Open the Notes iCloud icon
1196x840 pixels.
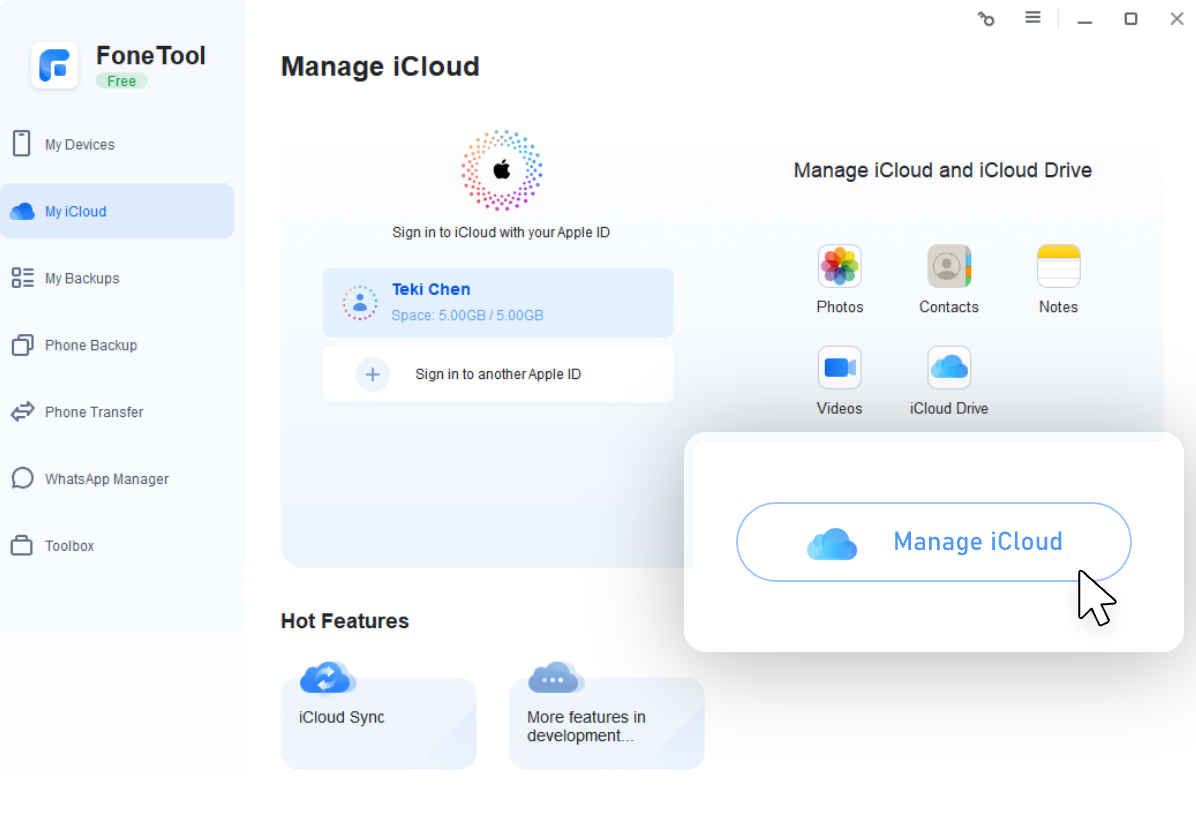1058,267
